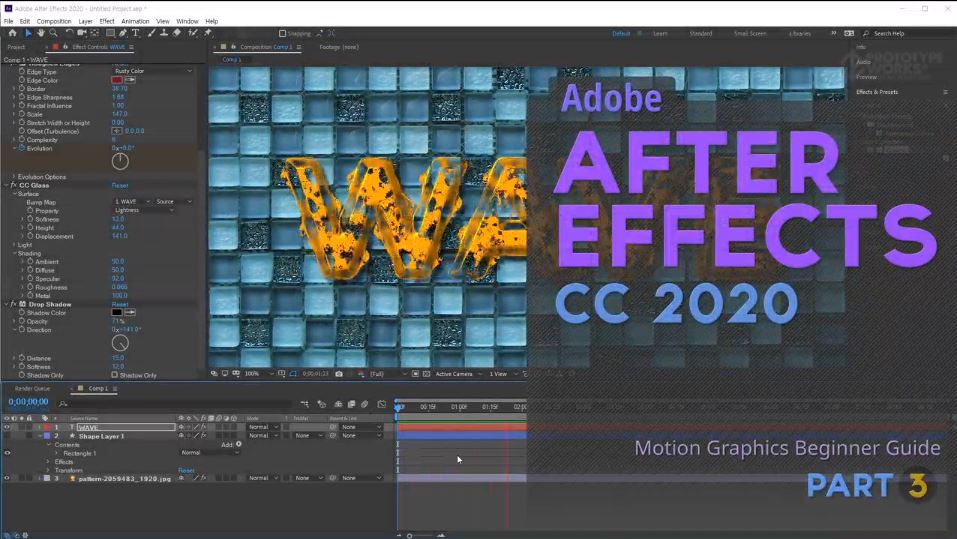Collapse the Shading group

(x=14, y=253)
